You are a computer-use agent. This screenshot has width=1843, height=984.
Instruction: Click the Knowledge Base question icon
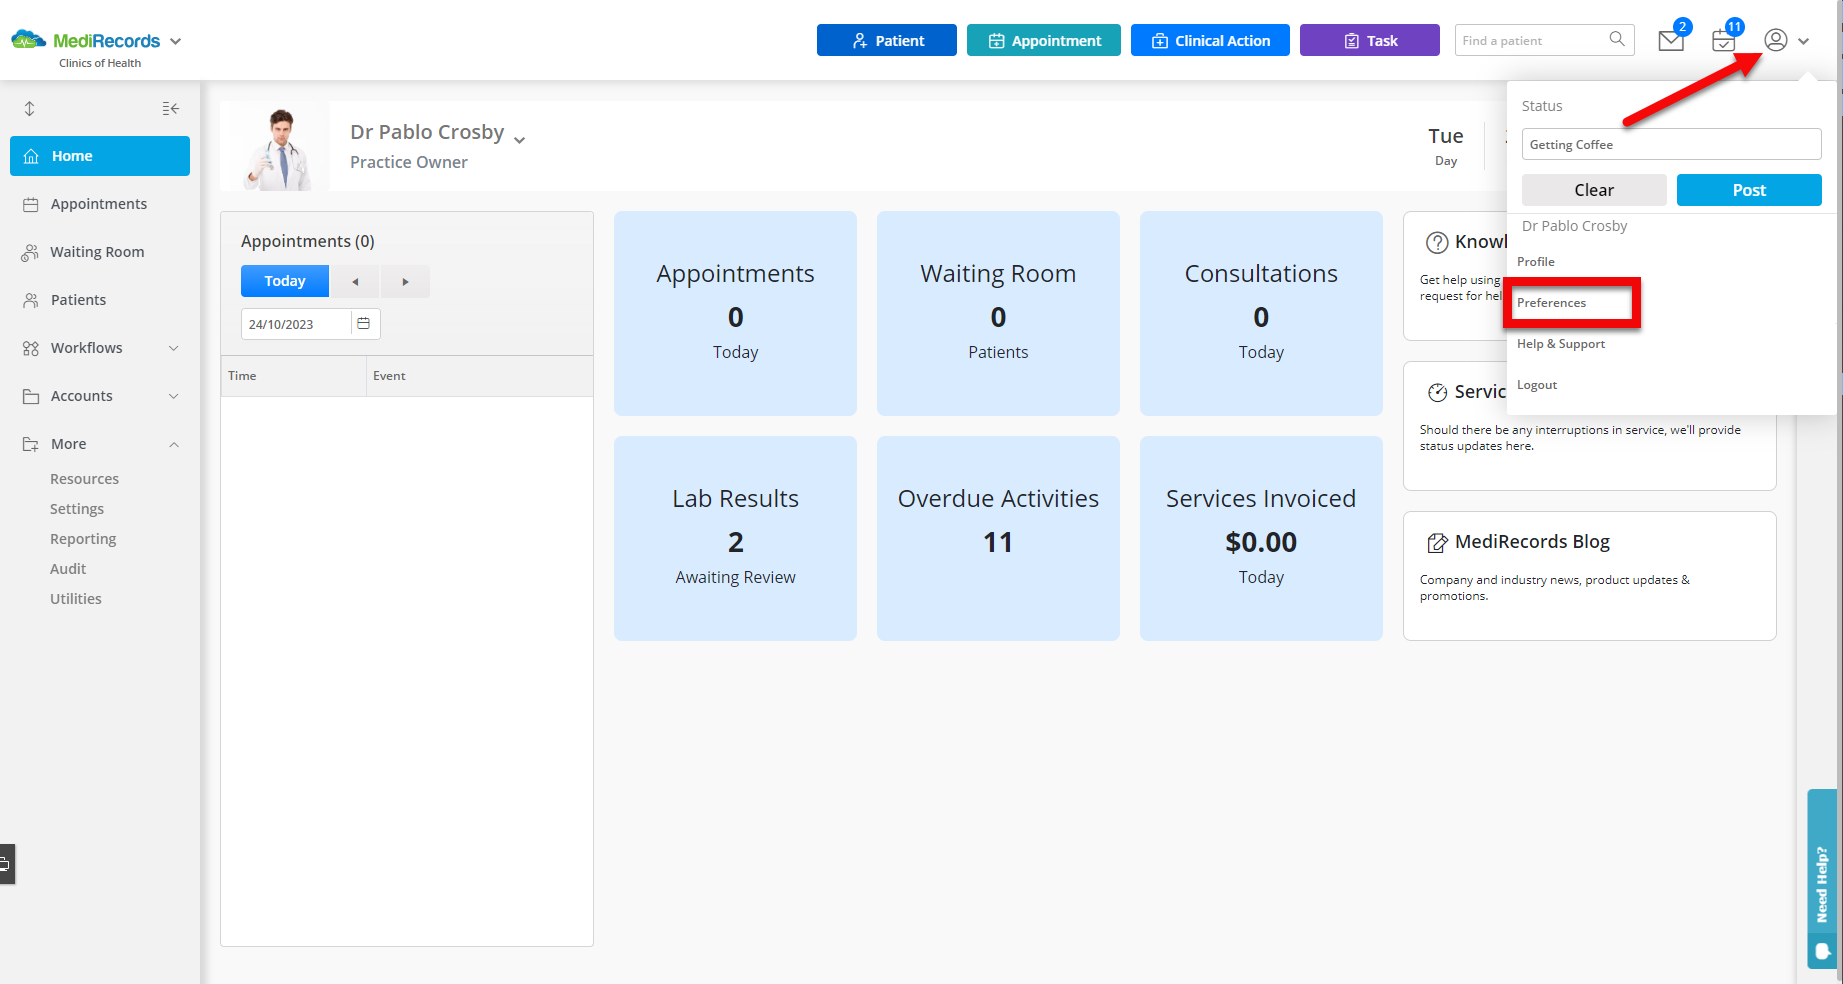click(1437, 242)
